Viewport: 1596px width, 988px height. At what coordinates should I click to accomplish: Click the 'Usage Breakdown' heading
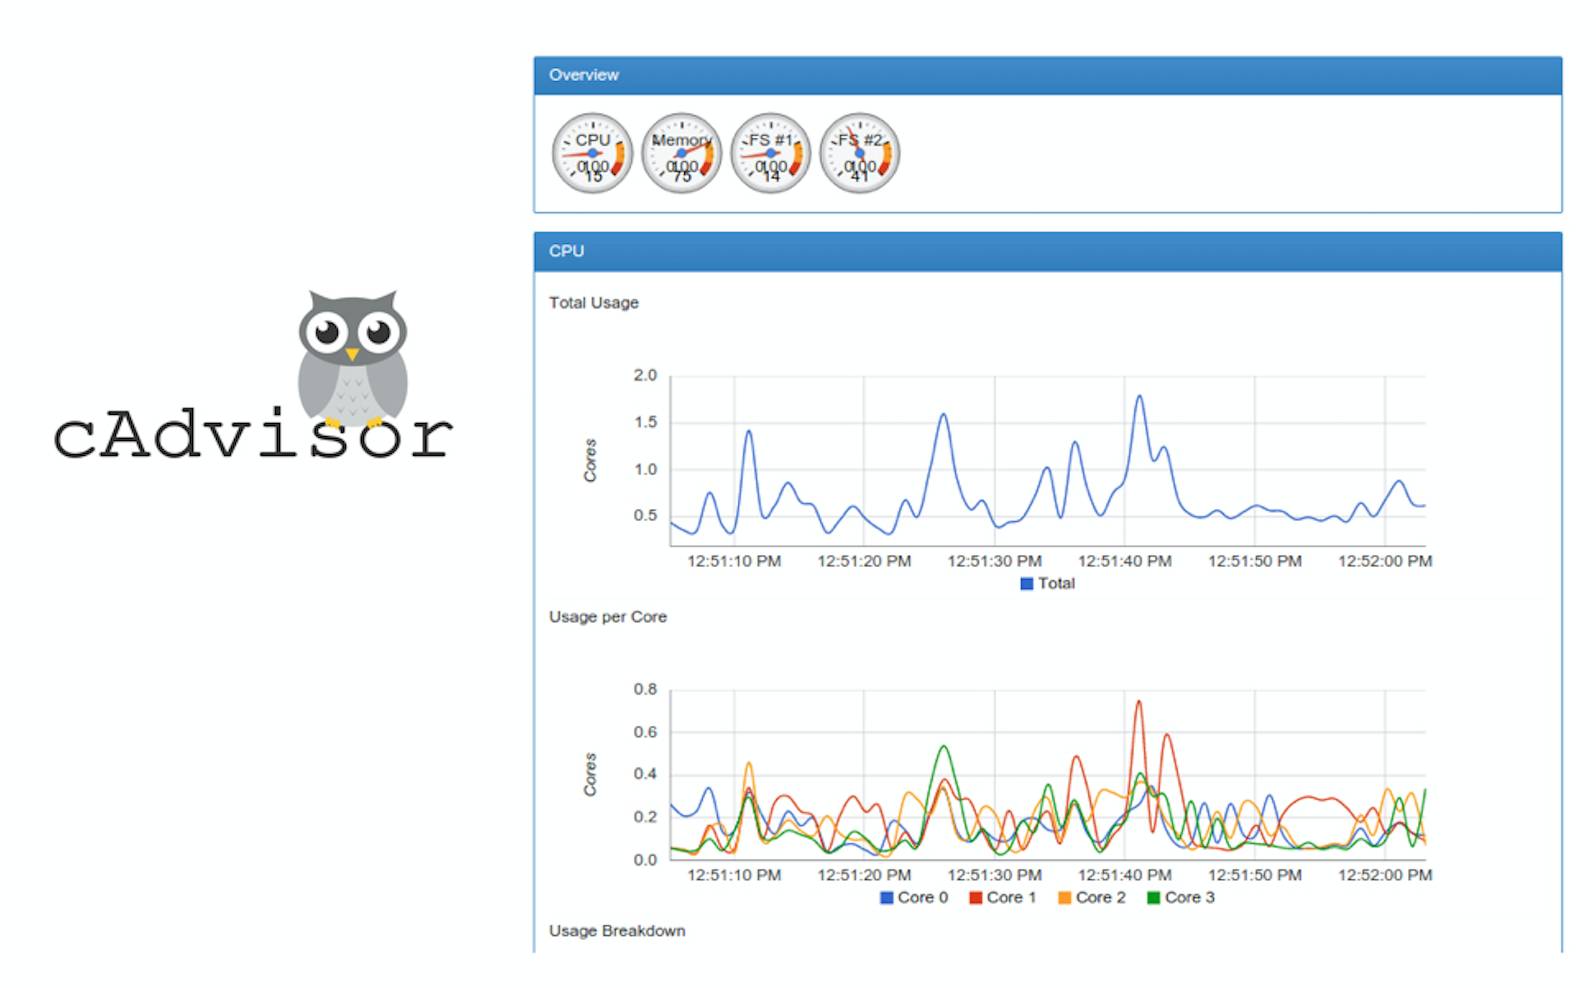tap(617, 931)
